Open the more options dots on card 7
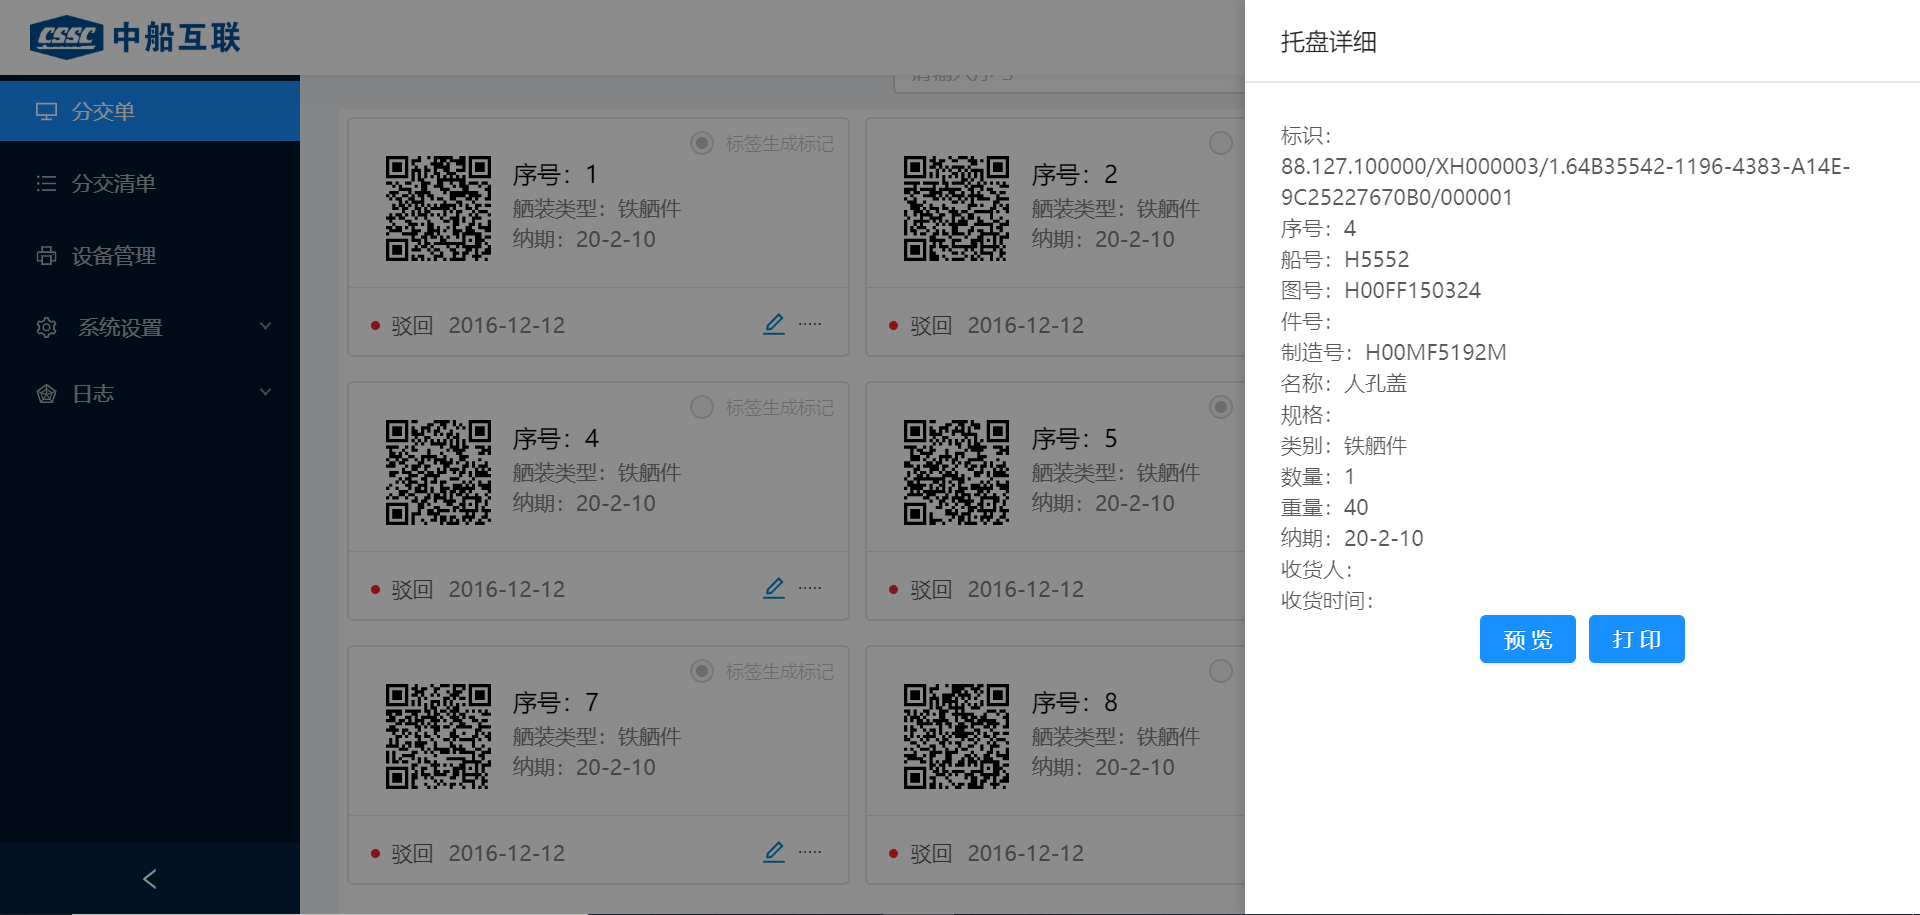Screen dimensions: 1920x915 810,852
